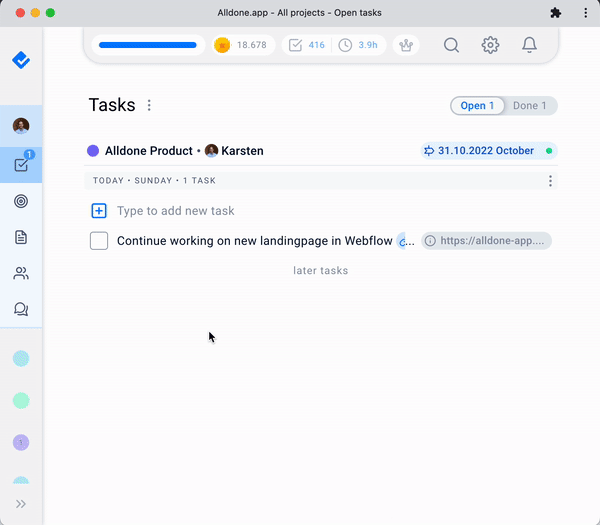This screenshot has height=525, width=600.
Task: Open Tasks heading options menu
Action: pyautogui.click(x=149, y=105)
